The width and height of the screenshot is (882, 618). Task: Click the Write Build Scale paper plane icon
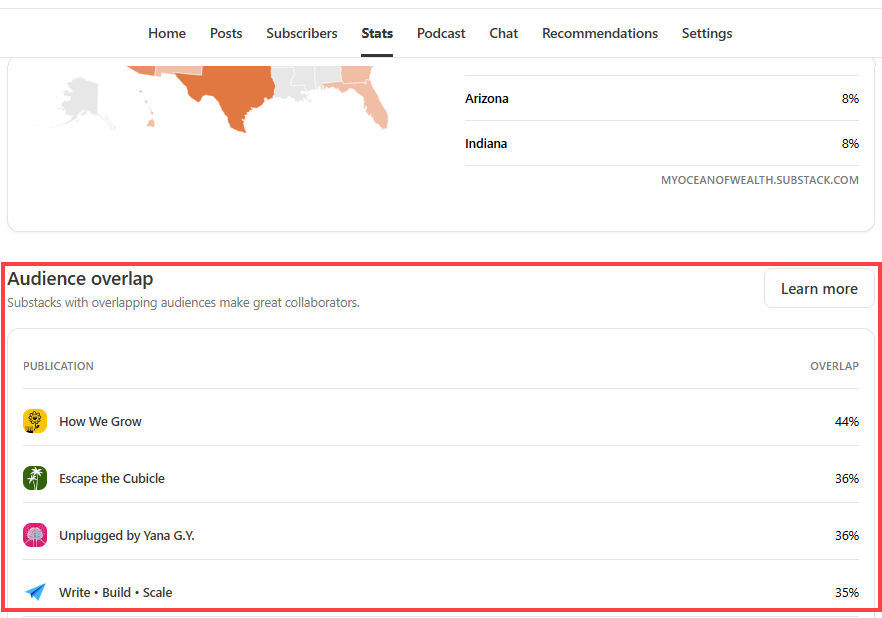[x=35, y=592]
